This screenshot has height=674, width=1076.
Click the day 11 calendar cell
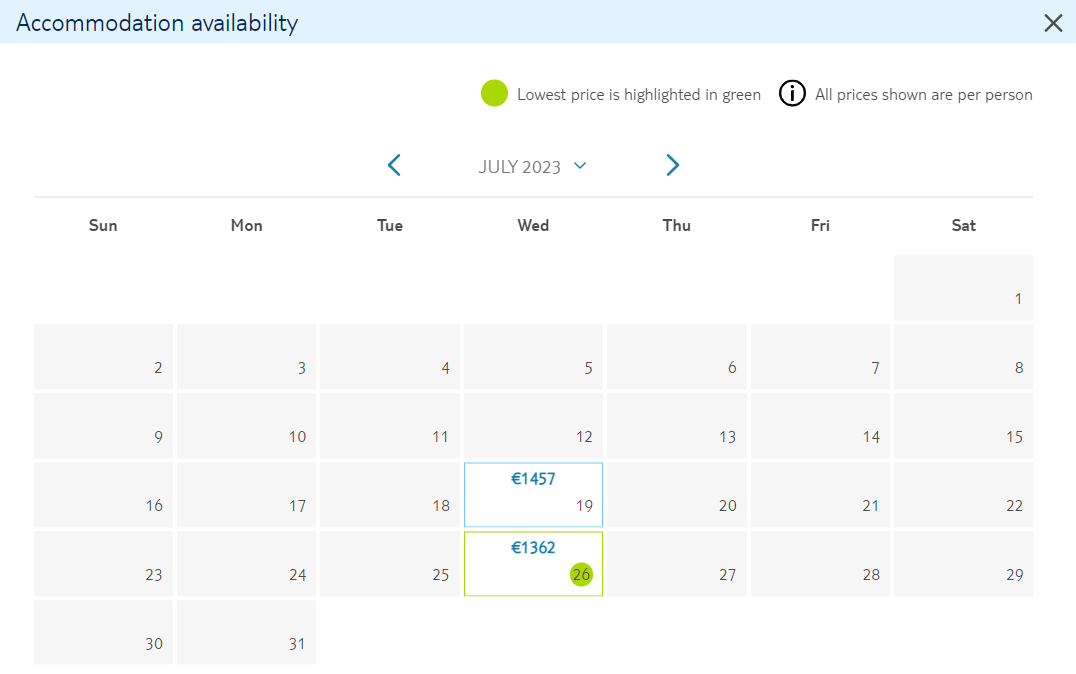[390, 426]
